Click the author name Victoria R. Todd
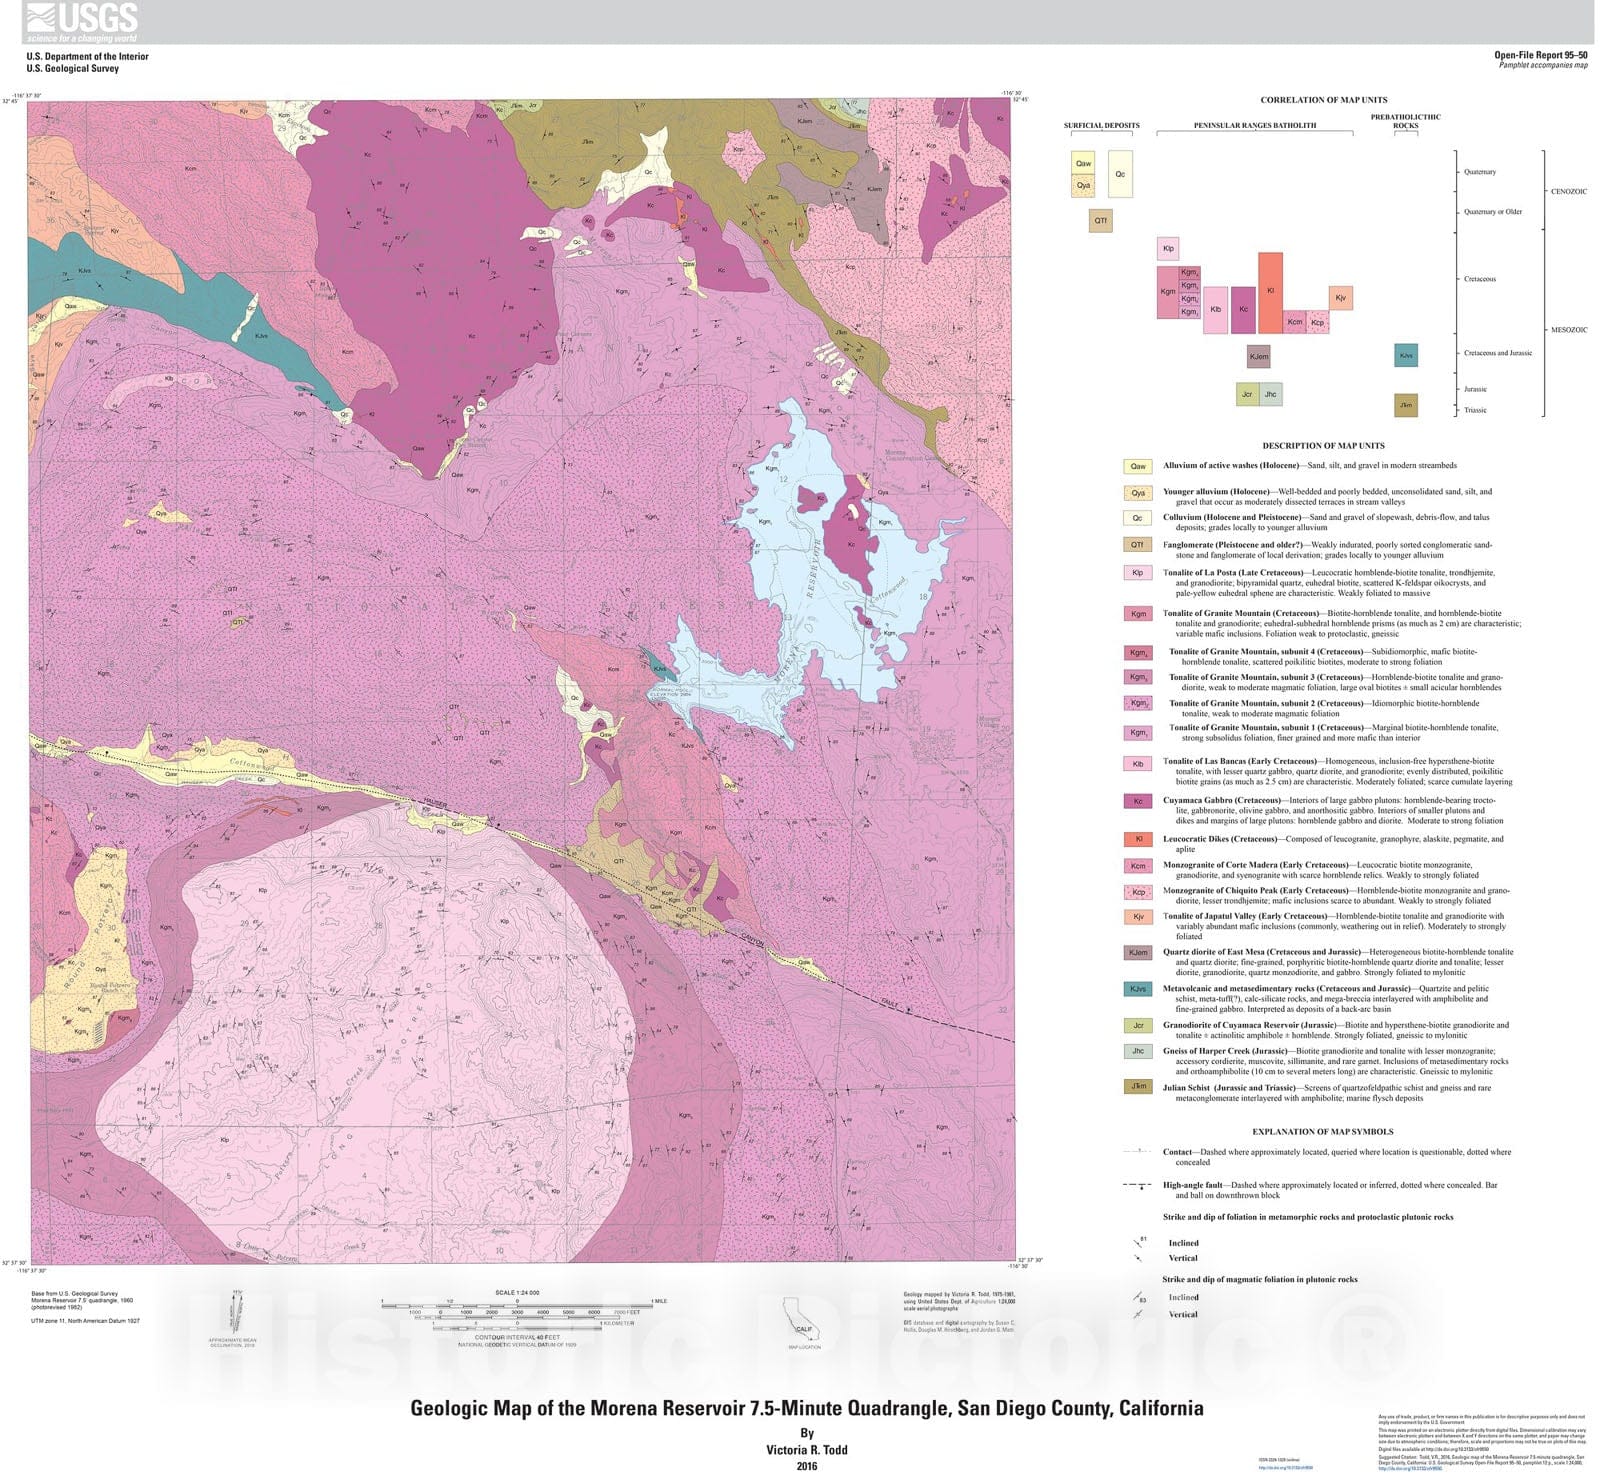 pyautogui.click(x=806, y=1450)
